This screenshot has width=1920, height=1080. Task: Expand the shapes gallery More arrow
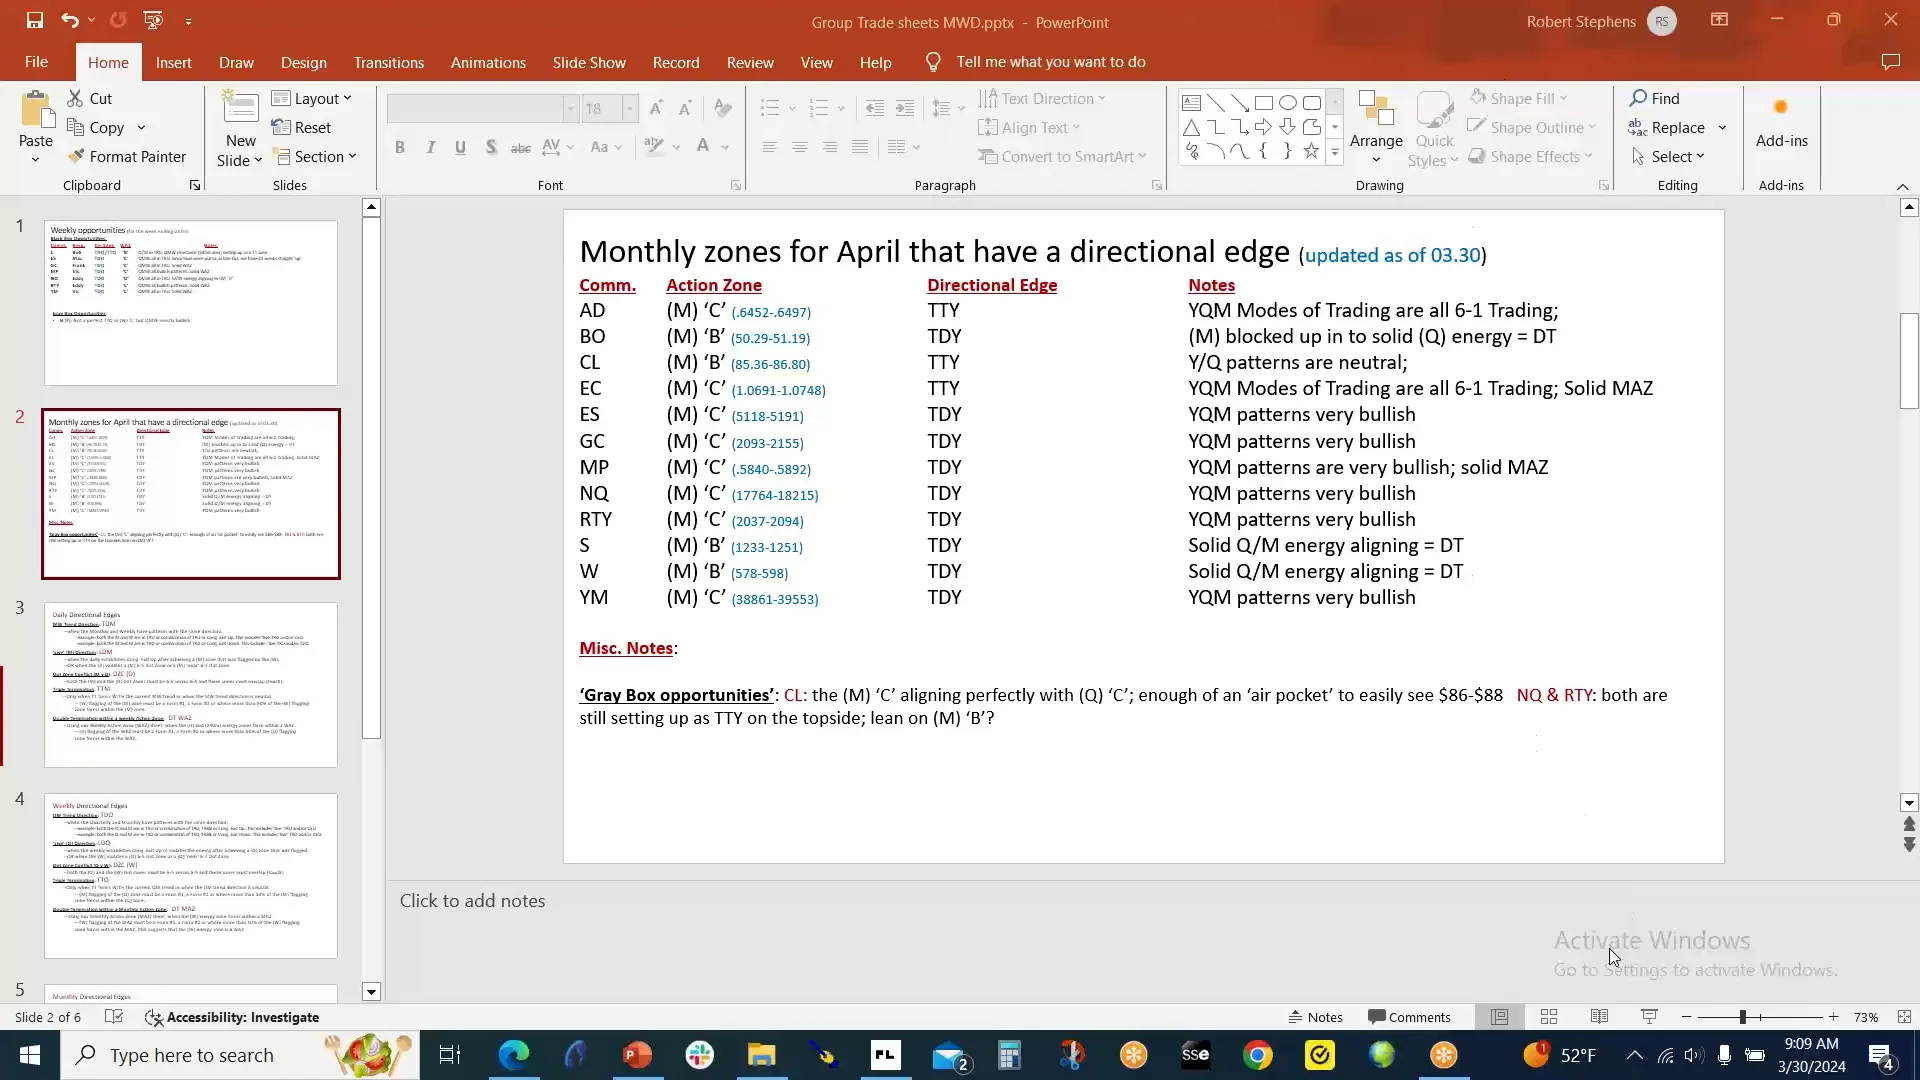click(1334, 152)
